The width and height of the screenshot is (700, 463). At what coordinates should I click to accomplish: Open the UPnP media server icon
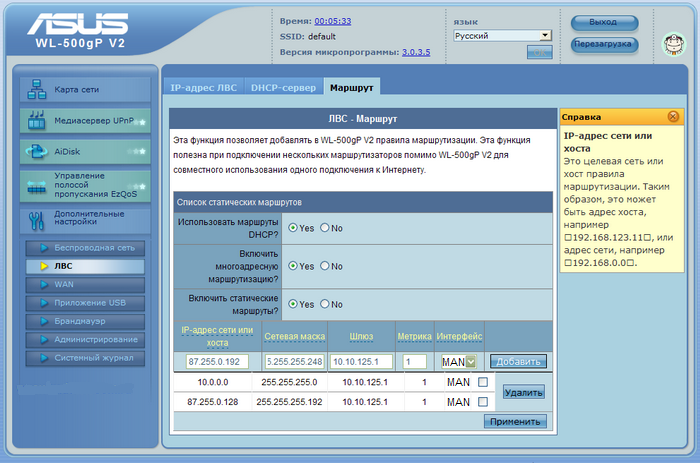coord(37,120)
